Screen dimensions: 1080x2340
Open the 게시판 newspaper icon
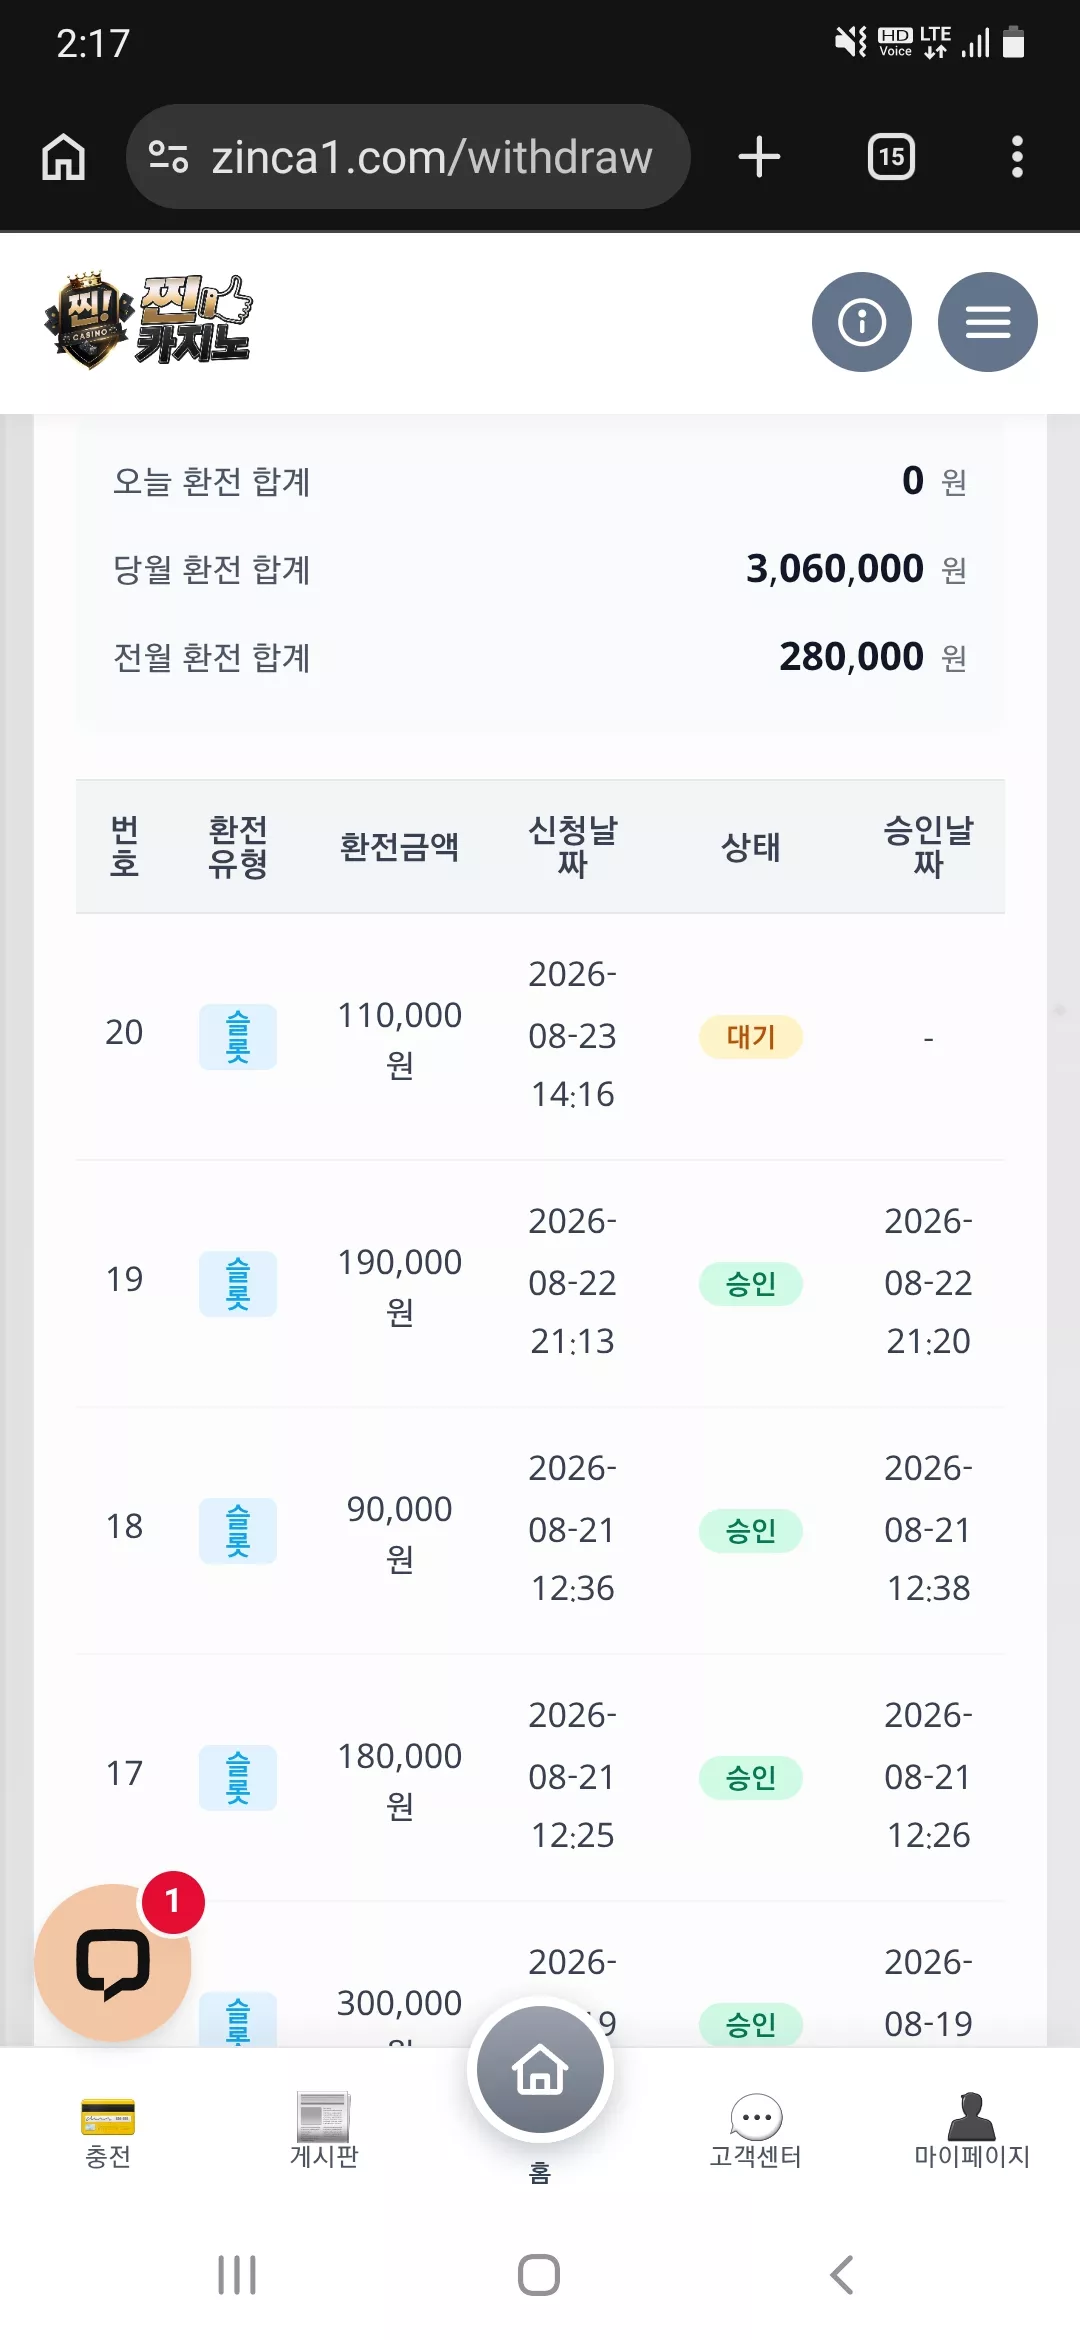tap(323, 2116)
